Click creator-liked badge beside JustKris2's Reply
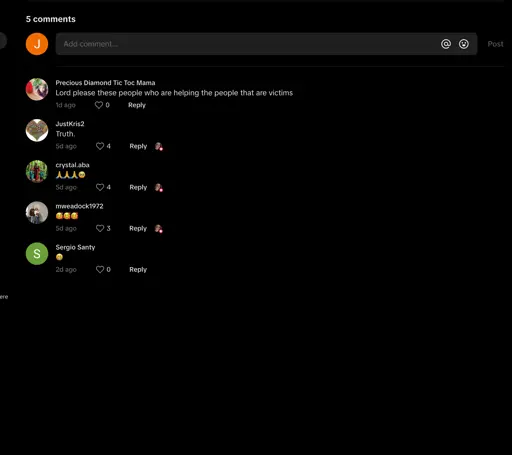 point(159,146)
